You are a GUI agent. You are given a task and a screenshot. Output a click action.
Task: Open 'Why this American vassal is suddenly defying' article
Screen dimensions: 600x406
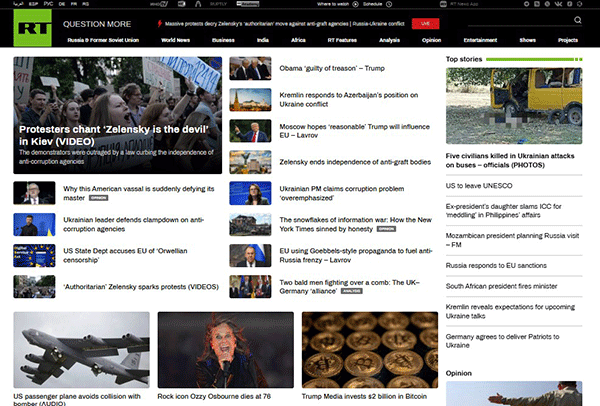click(139, 193)
